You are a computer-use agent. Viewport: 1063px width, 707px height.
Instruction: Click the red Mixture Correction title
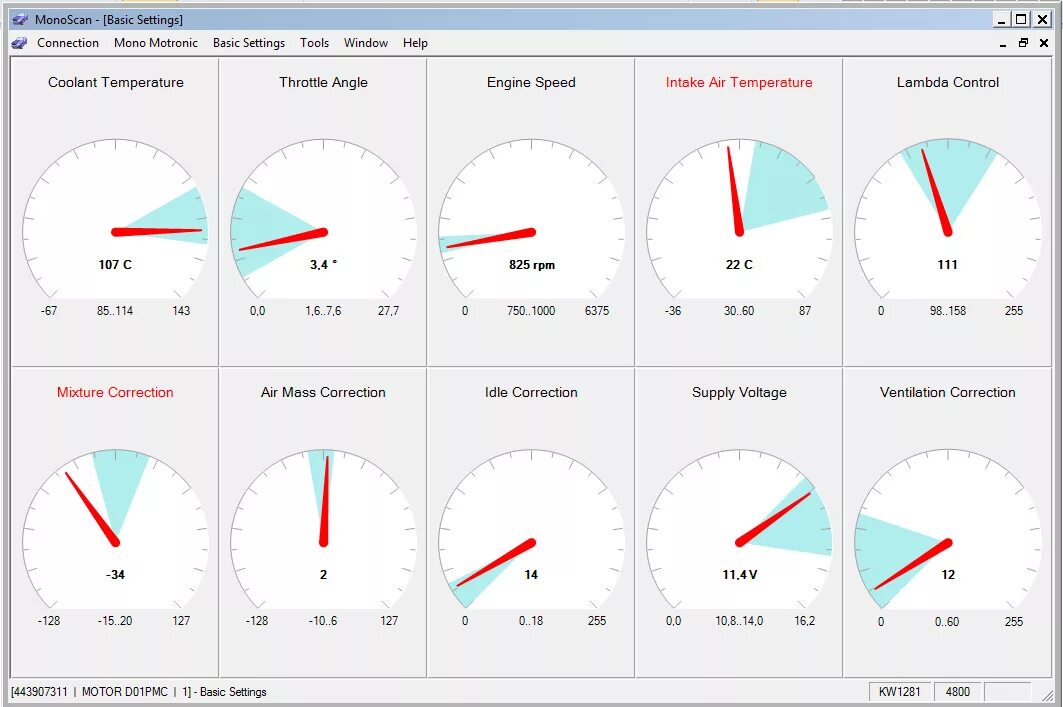tap(115, 392)
